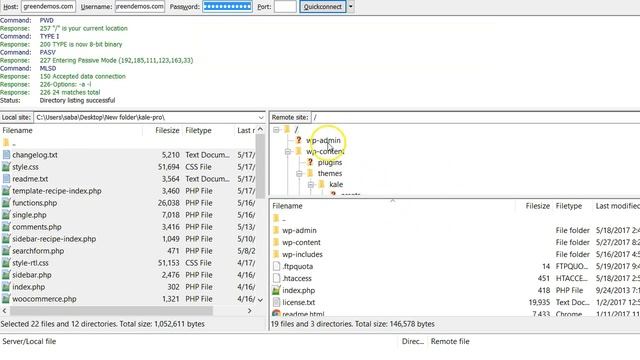Click the local list horizontal scrollbar thumb
Viewport: 640px width, 360px height.
111,311
